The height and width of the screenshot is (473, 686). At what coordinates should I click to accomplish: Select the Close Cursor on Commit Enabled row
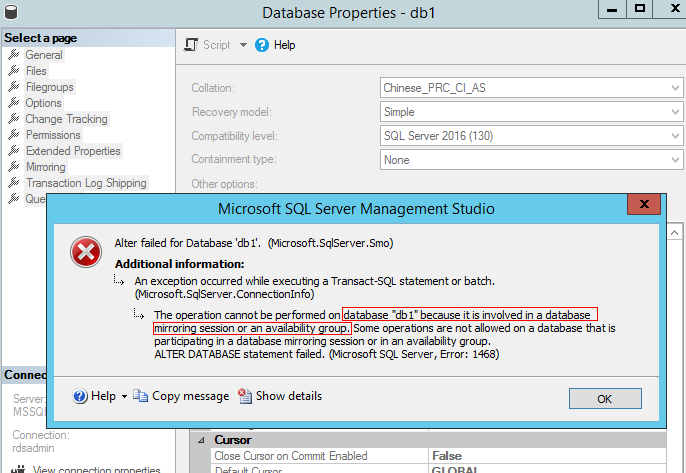click(x=438, y=456)
